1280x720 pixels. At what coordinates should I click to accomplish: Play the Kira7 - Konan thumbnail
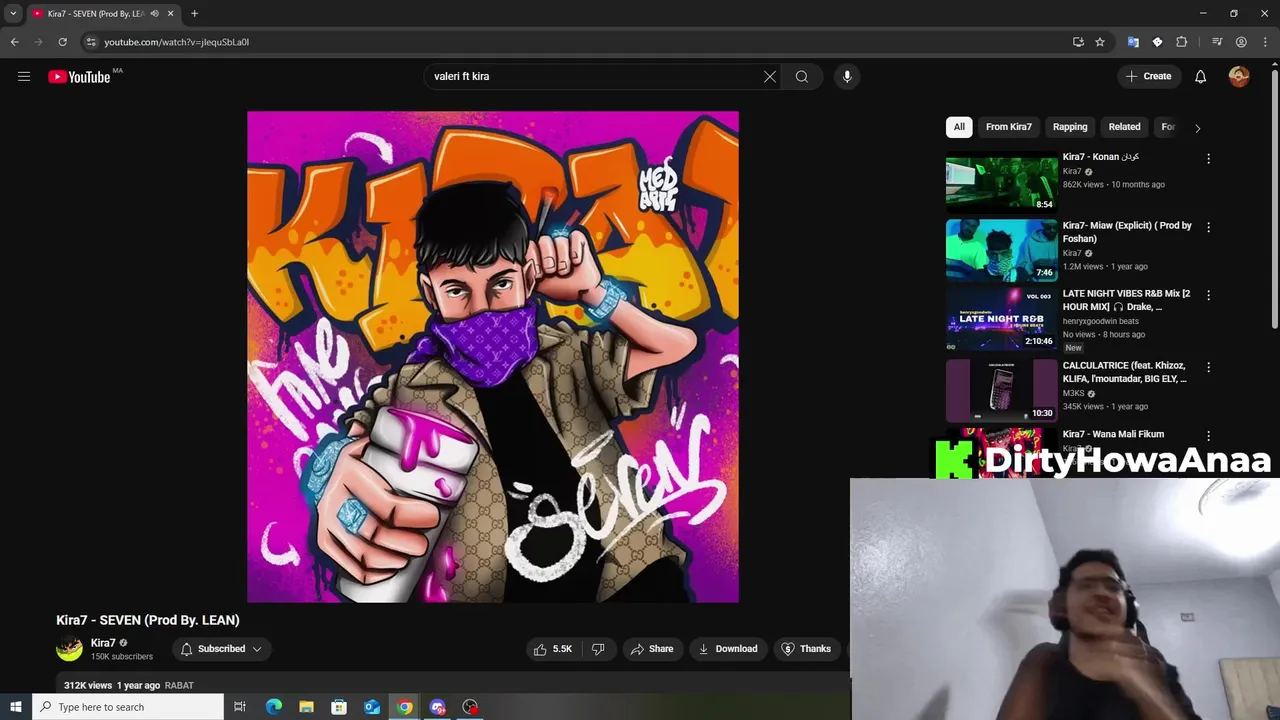(1001, 180)
